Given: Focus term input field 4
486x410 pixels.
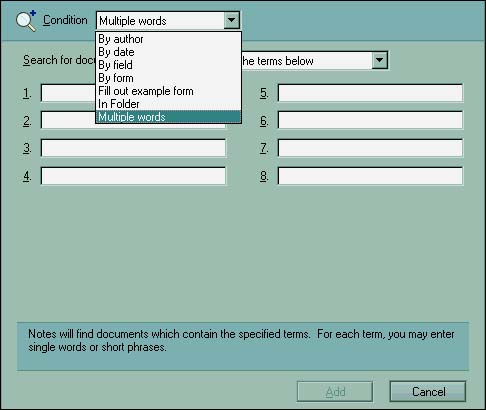Looking at the screenshot, I should point(133,176).
